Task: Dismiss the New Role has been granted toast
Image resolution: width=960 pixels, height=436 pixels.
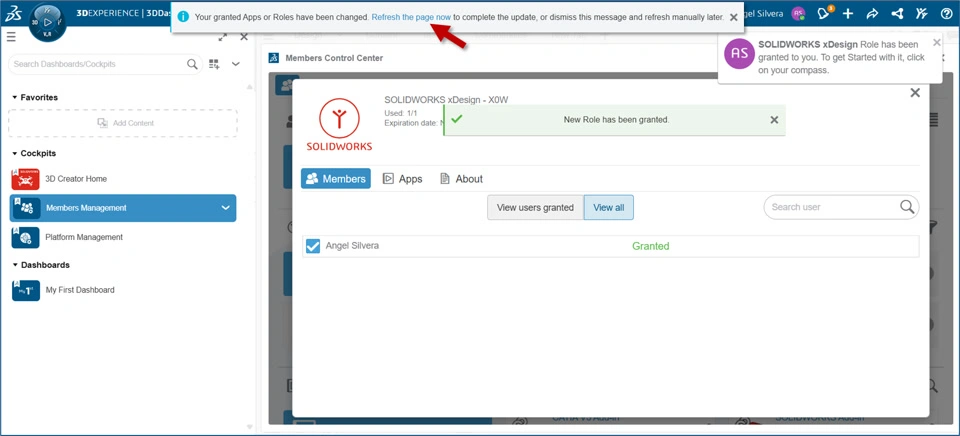Action: (774, 120)
